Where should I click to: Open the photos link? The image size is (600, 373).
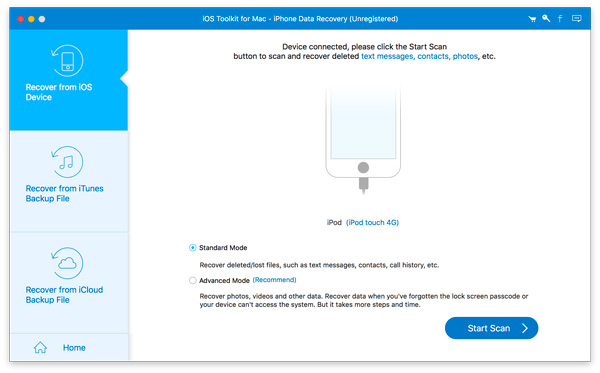465,56
